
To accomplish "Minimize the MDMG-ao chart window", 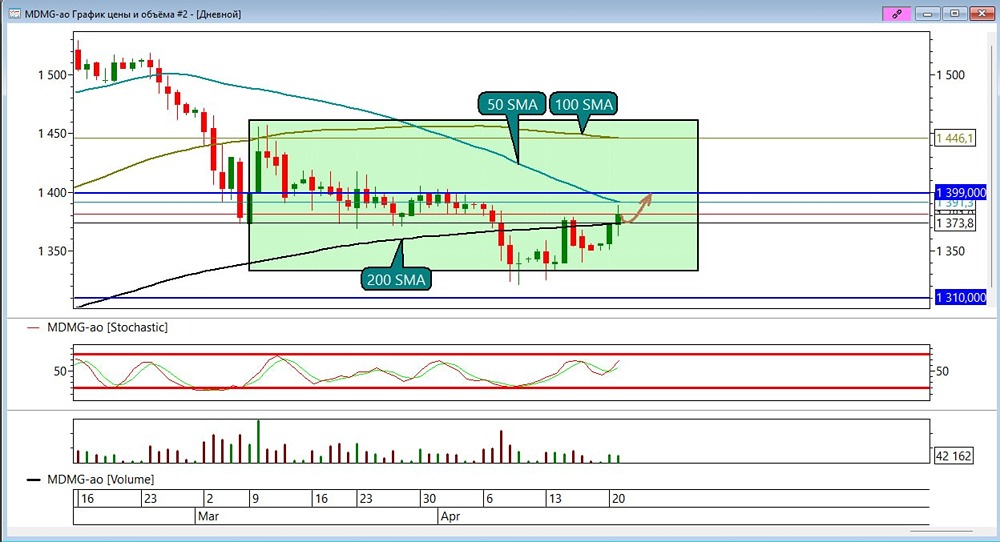I will [x=927, y=13].
